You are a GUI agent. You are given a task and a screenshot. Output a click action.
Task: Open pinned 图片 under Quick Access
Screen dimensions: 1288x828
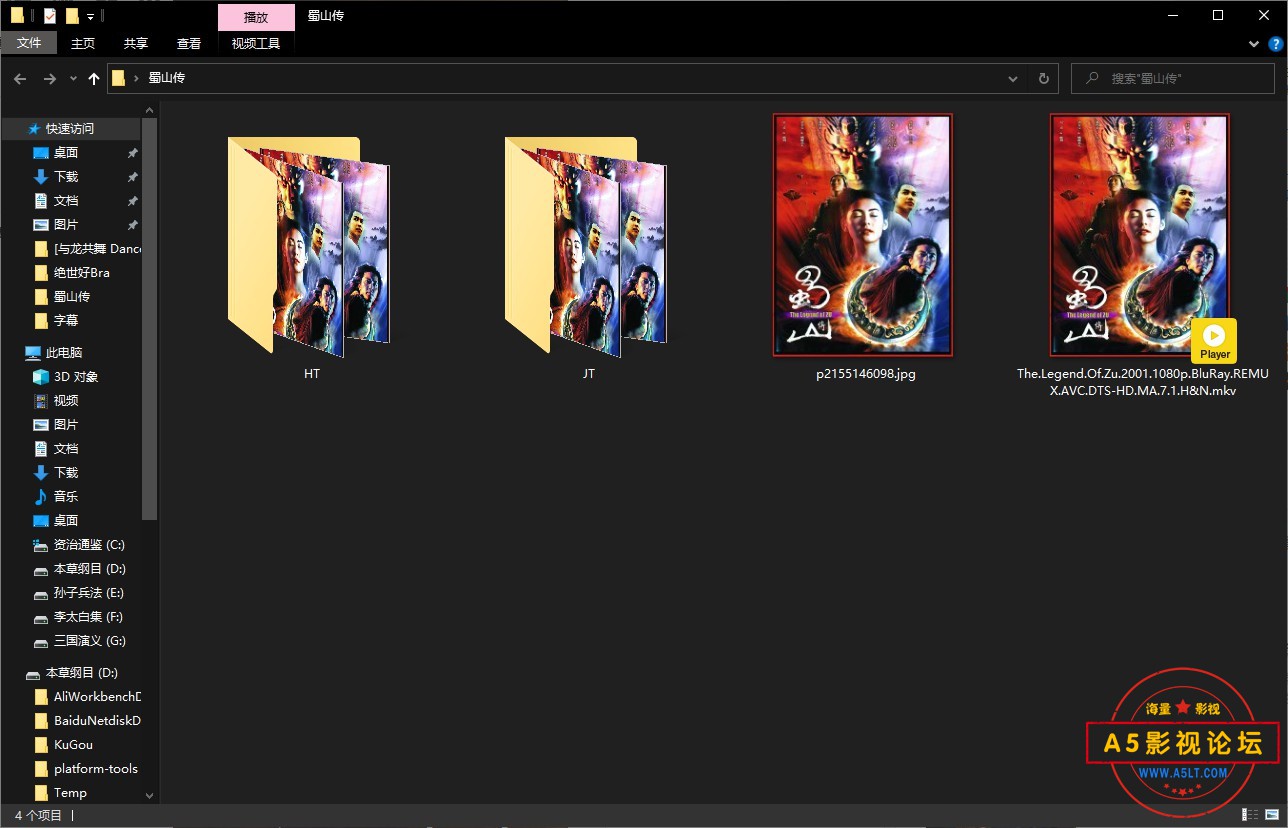click(66, 224)
